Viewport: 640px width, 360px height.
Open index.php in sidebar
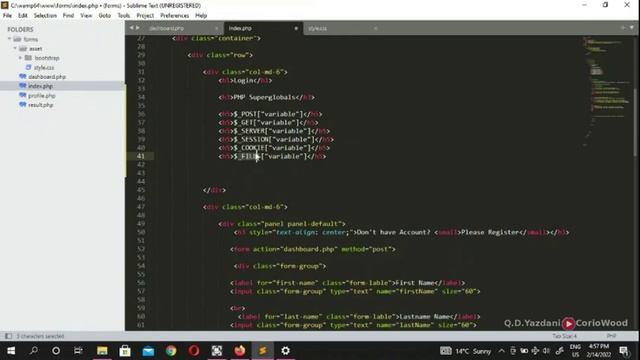pos(40,86)
